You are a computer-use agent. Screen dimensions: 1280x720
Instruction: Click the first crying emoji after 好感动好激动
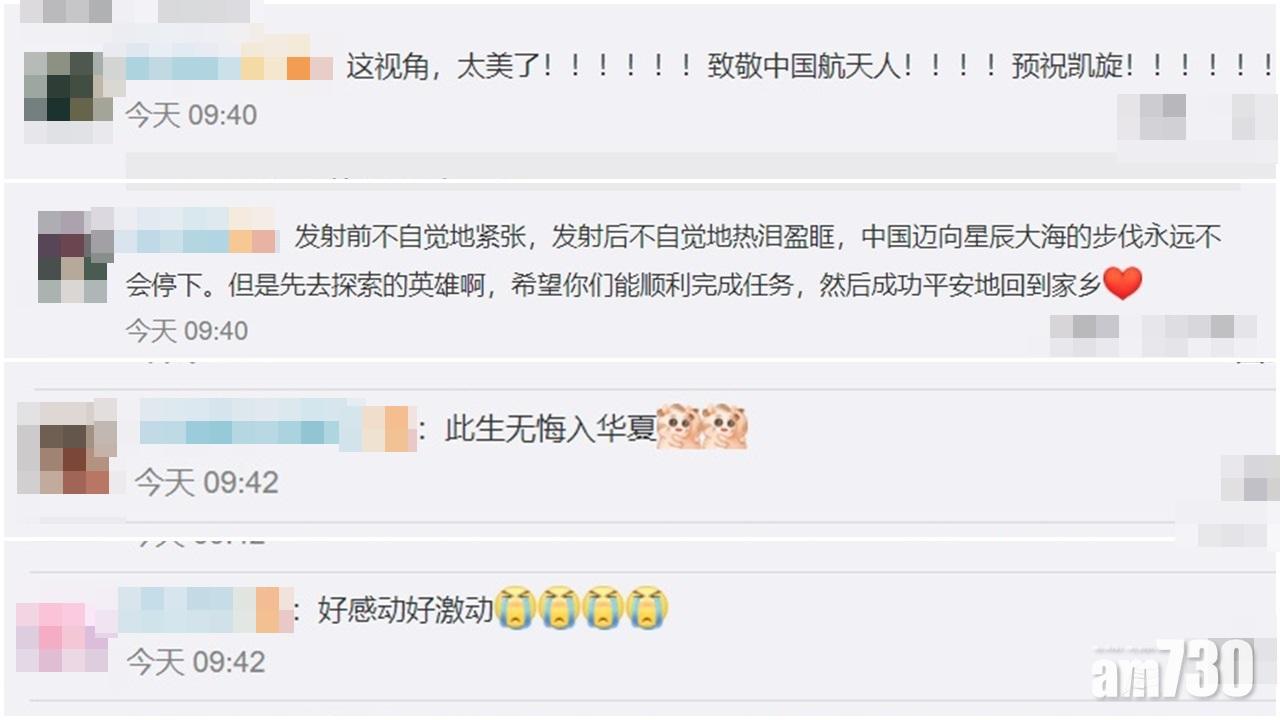pyautogui.click(x=516, y=606)
